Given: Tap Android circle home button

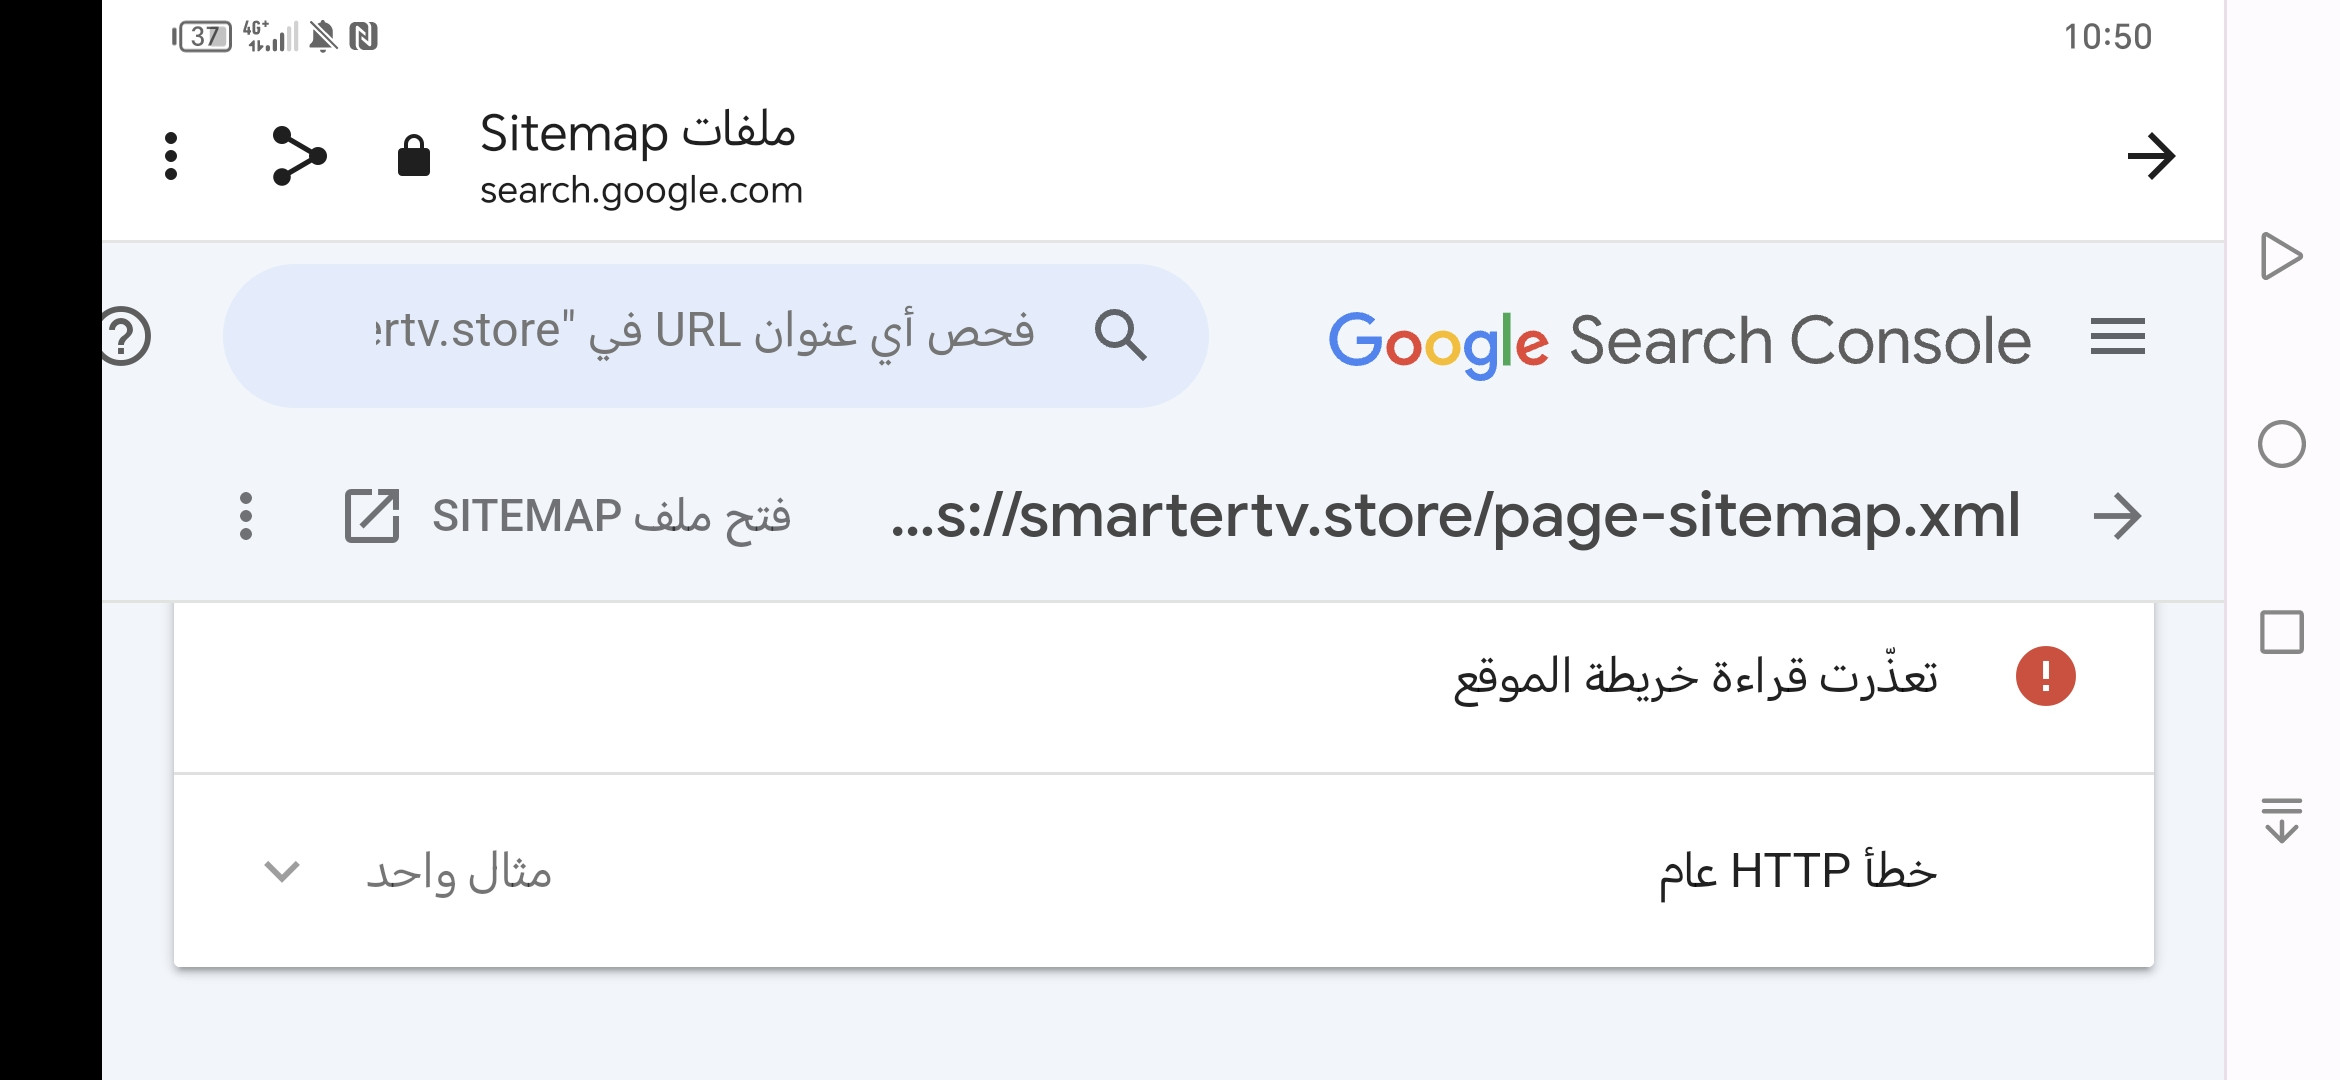Looking at the screenshot, I should (2281, 444).
